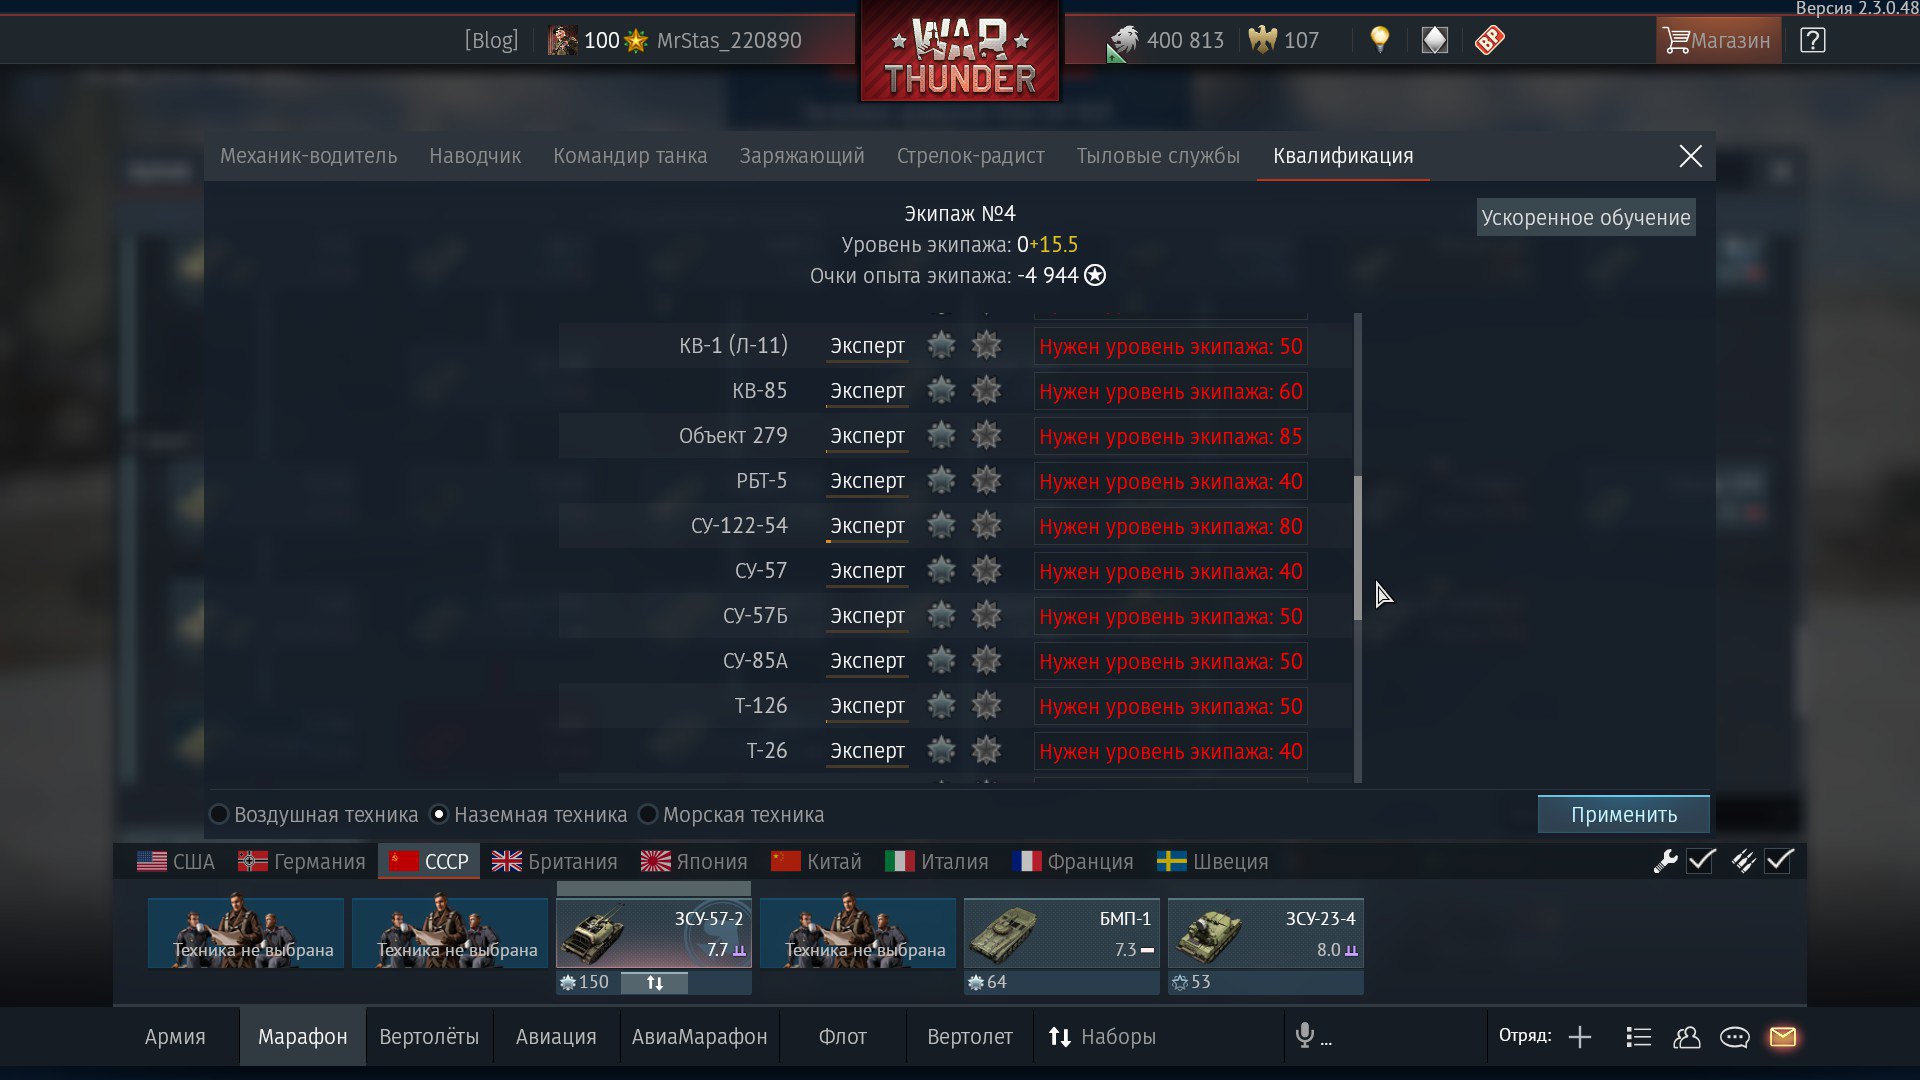Viewport: 1920px width, 1080px height.
Task: Click the microphone voice chat icon
Action: [x=1304, y=1036]
